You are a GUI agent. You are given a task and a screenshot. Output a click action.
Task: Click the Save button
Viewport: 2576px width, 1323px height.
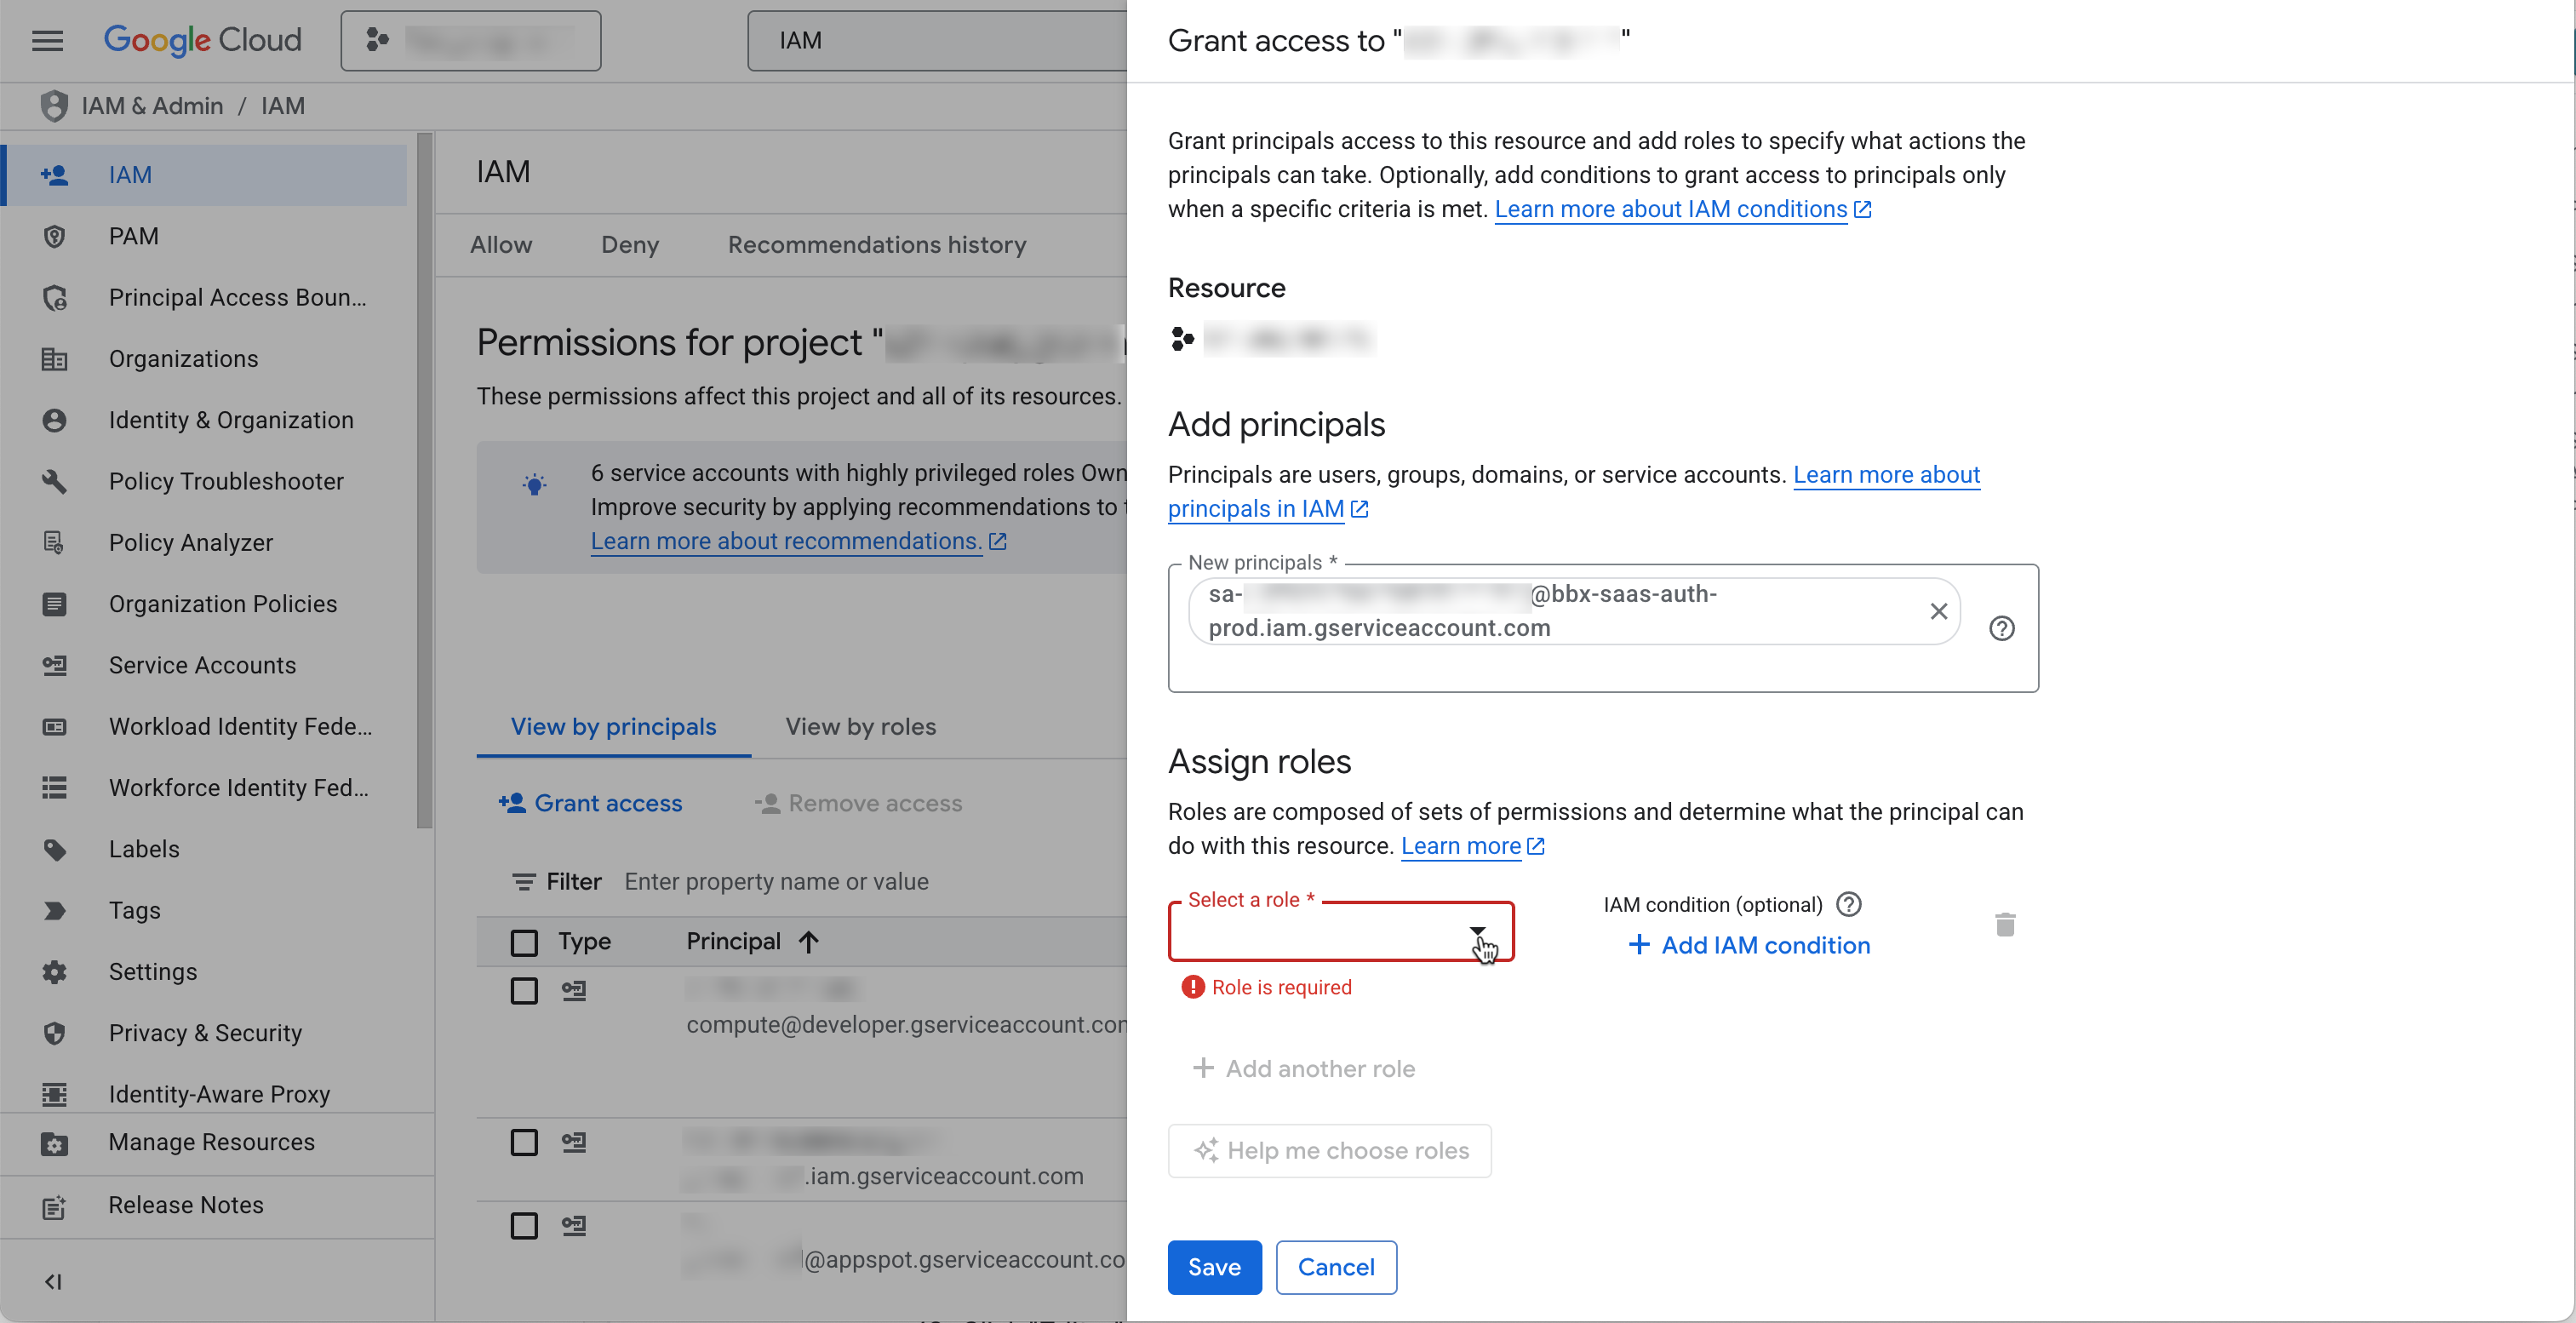pyautogui.click(x=1214, y=1267)
